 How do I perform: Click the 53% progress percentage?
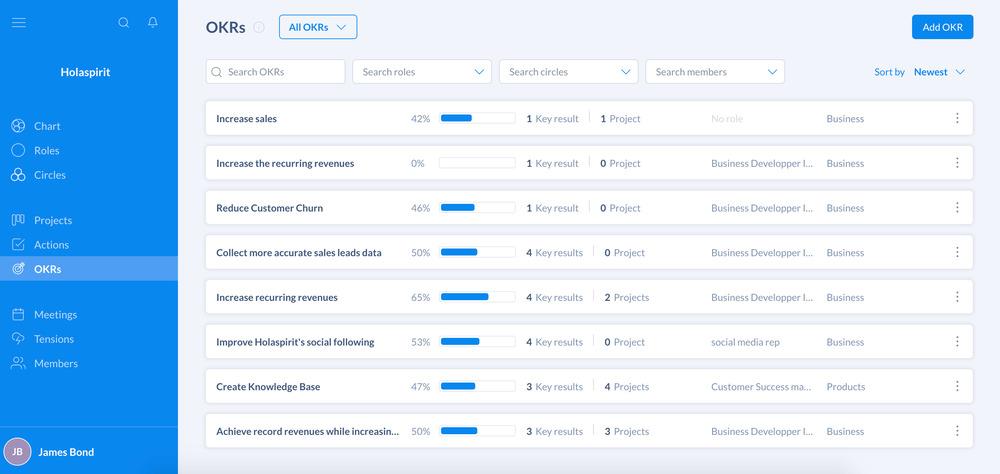420,342
